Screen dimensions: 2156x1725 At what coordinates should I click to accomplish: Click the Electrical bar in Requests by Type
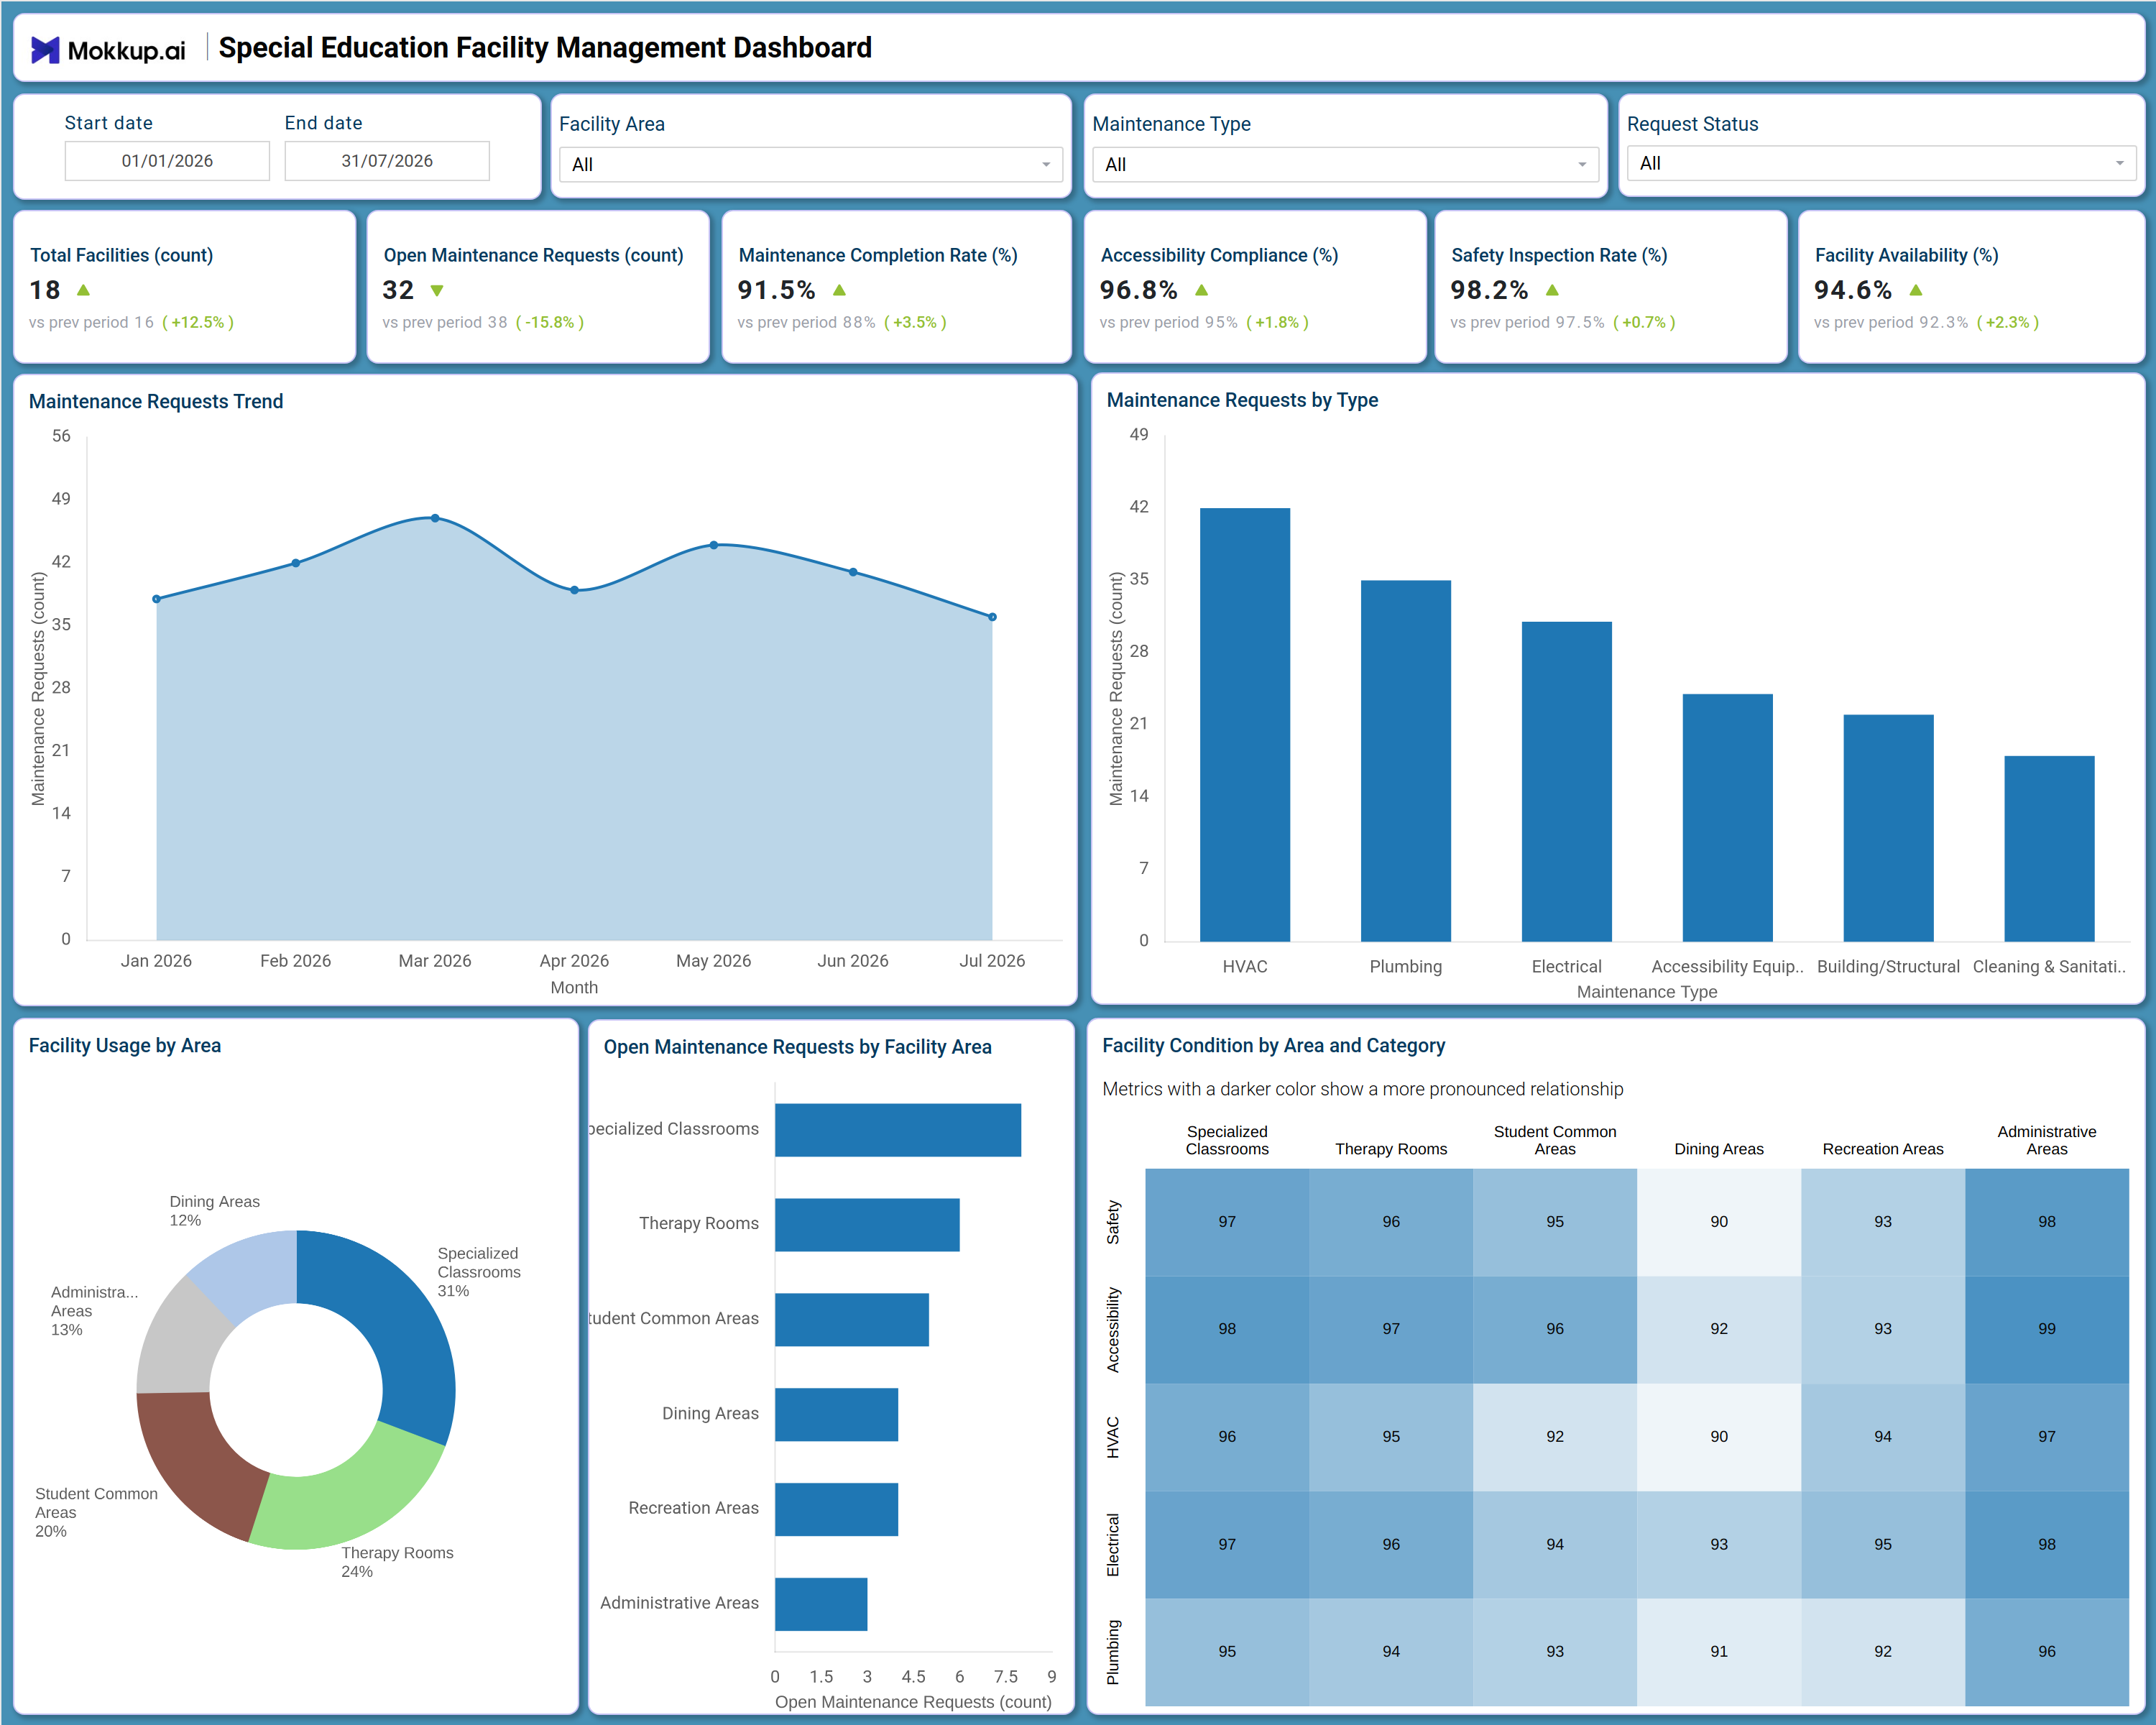(x=1567, y=782)
